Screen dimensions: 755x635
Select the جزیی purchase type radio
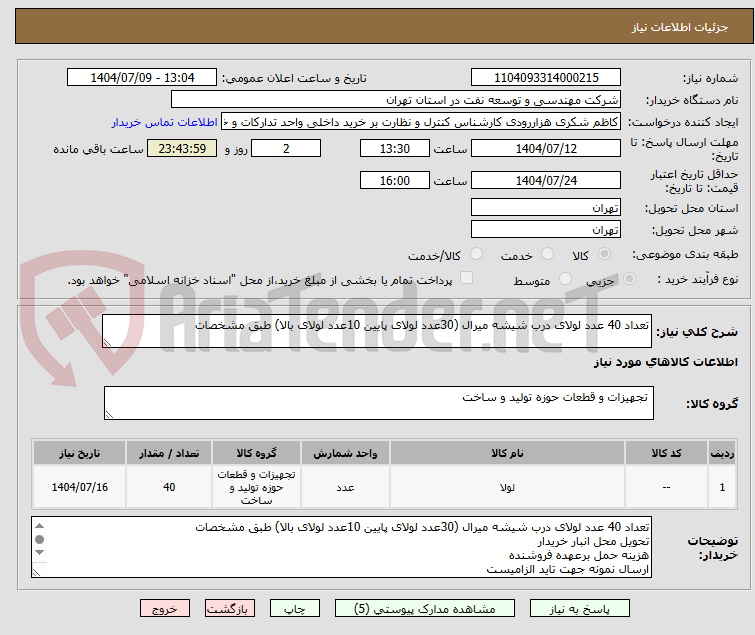click(x=629, y=278)
